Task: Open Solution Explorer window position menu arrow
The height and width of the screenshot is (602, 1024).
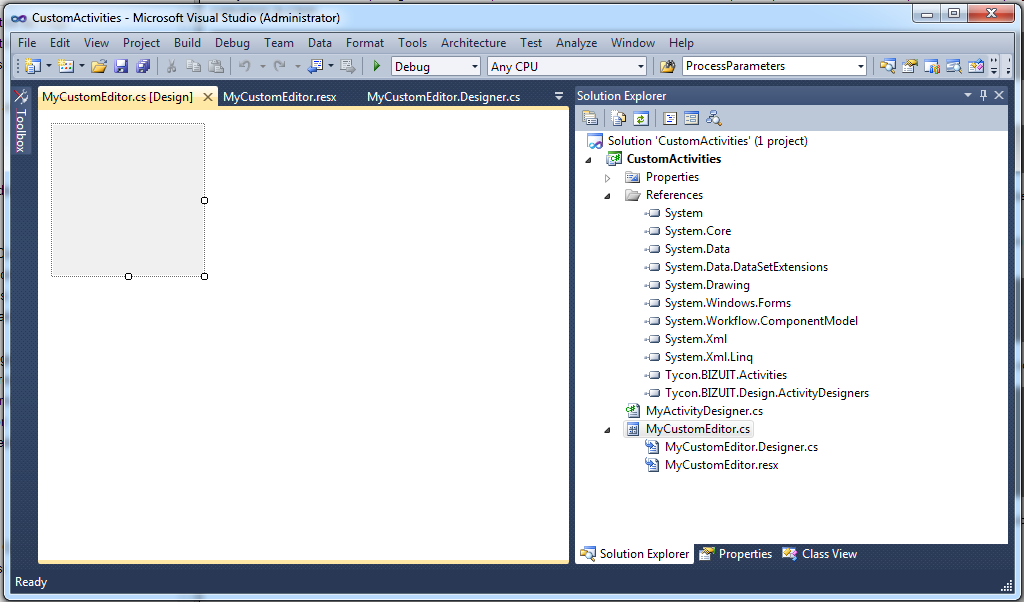Action: 968,95
